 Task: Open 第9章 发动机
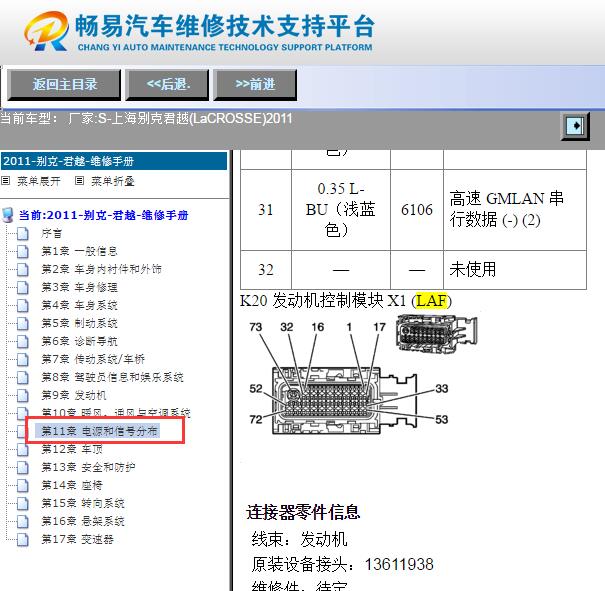(x=74, y=395)
